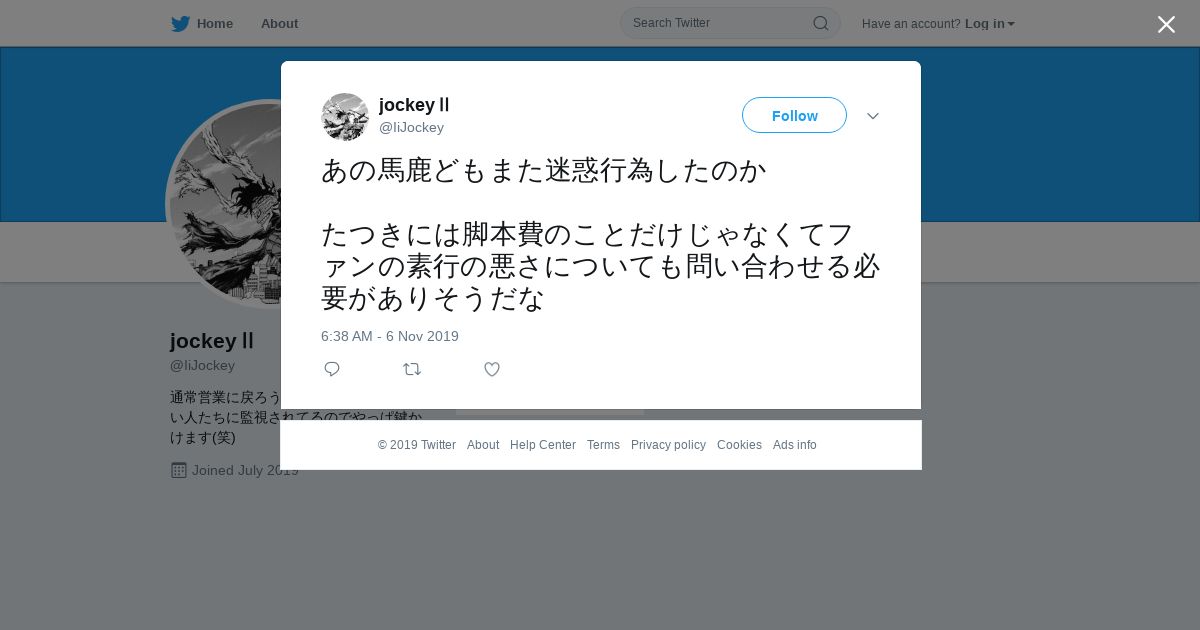The height and width of the screenshot is (630, 1200).
Task: Follow the jockey II account
Action: [794, 115]
